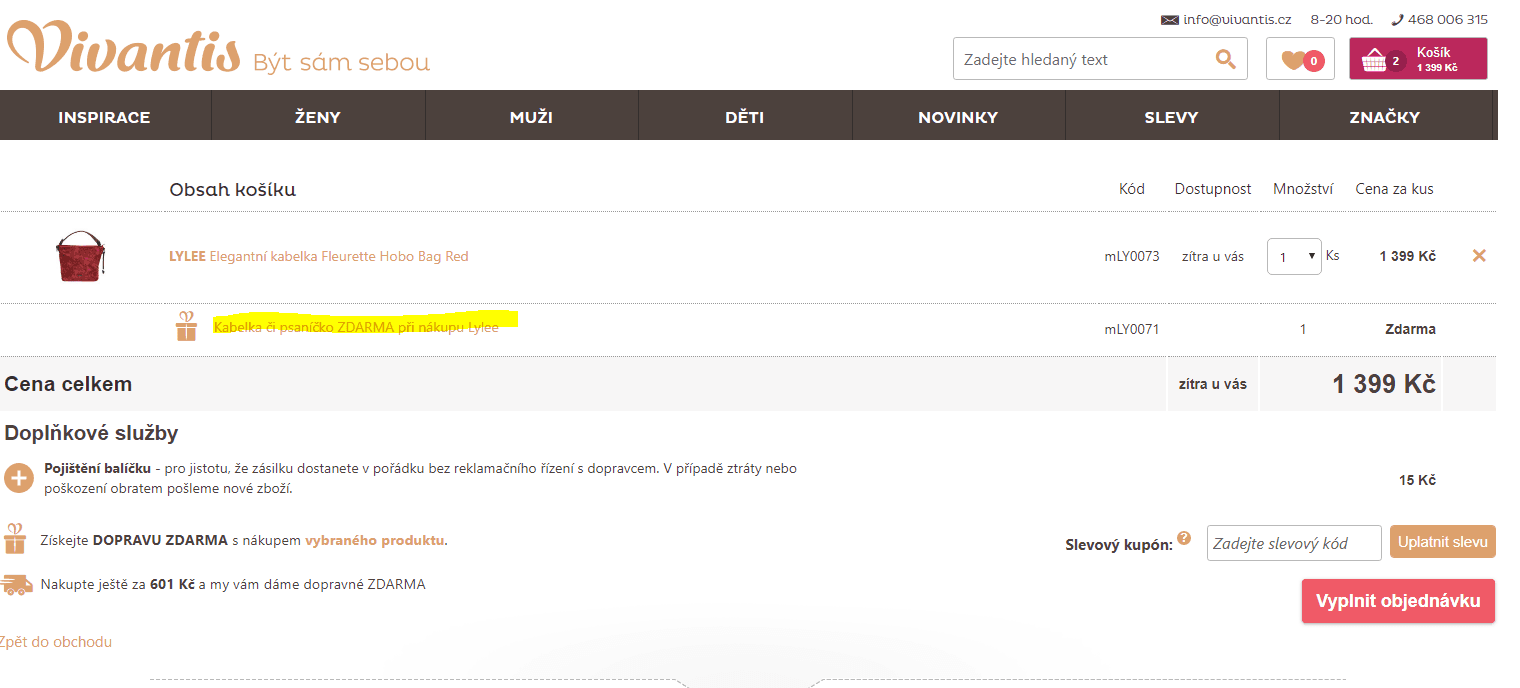This screenshot has width=1520, height=688.
Task: Click the search magnifier icon
Action: (1225, 60)
